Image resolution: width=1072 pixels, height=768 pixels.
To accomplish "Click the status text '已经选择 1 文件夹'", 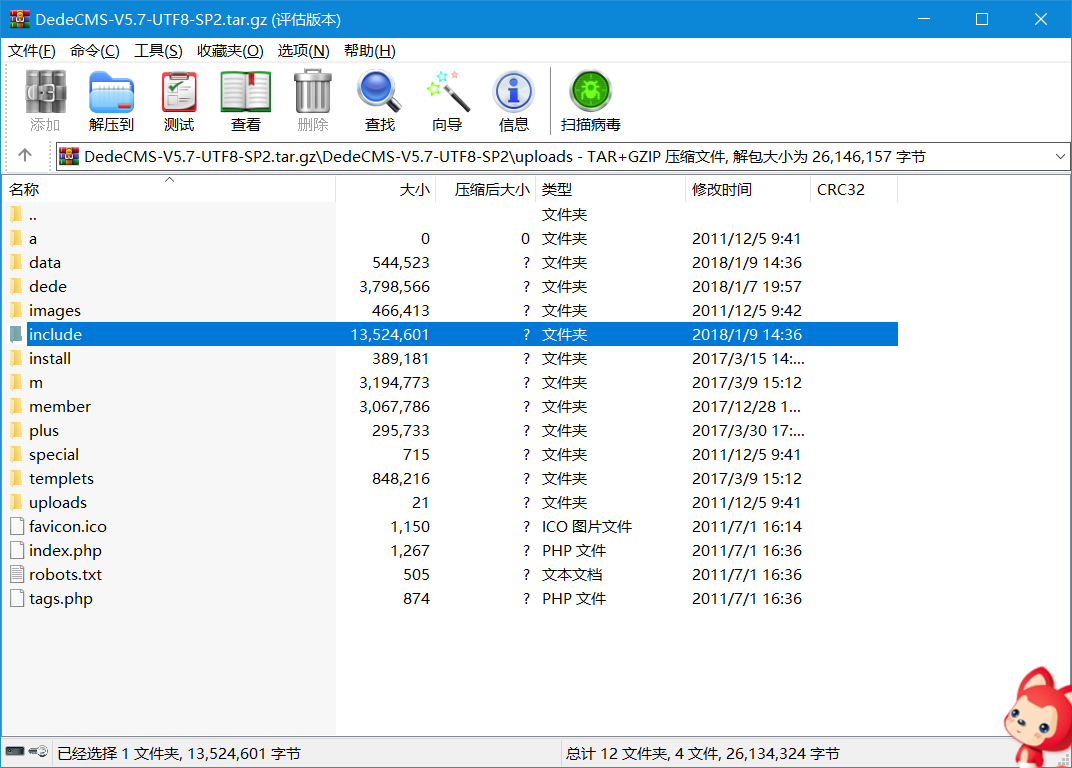I will [119, 753].
